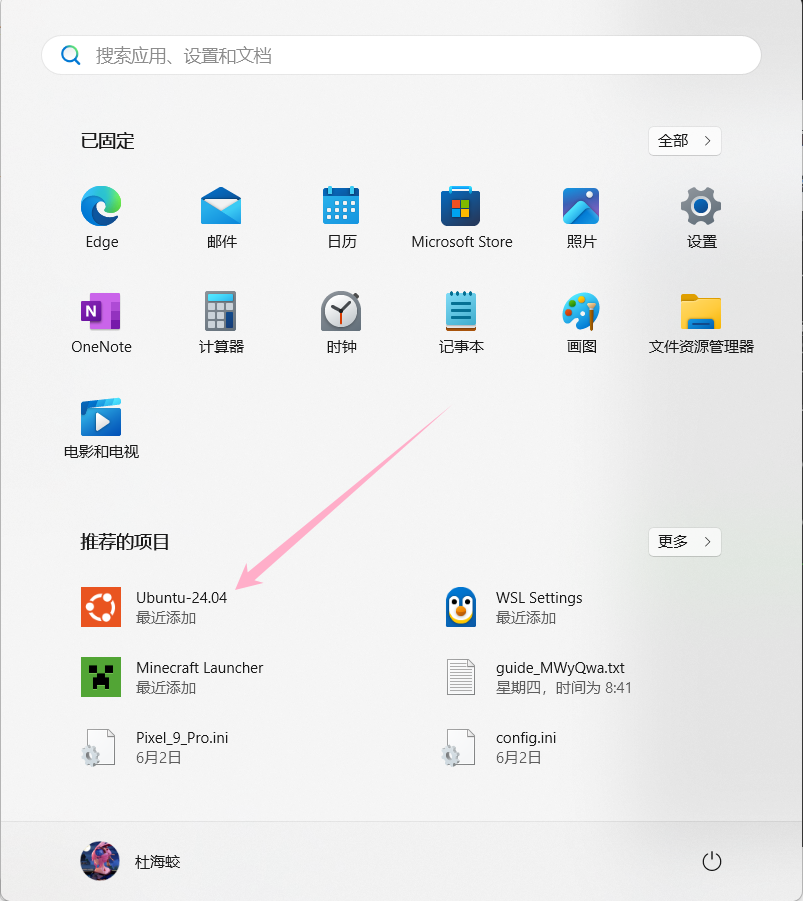Viewport: 803px width, 901px height.
Task: Launch OneNote from pinned apps
Action: (101, 311)
